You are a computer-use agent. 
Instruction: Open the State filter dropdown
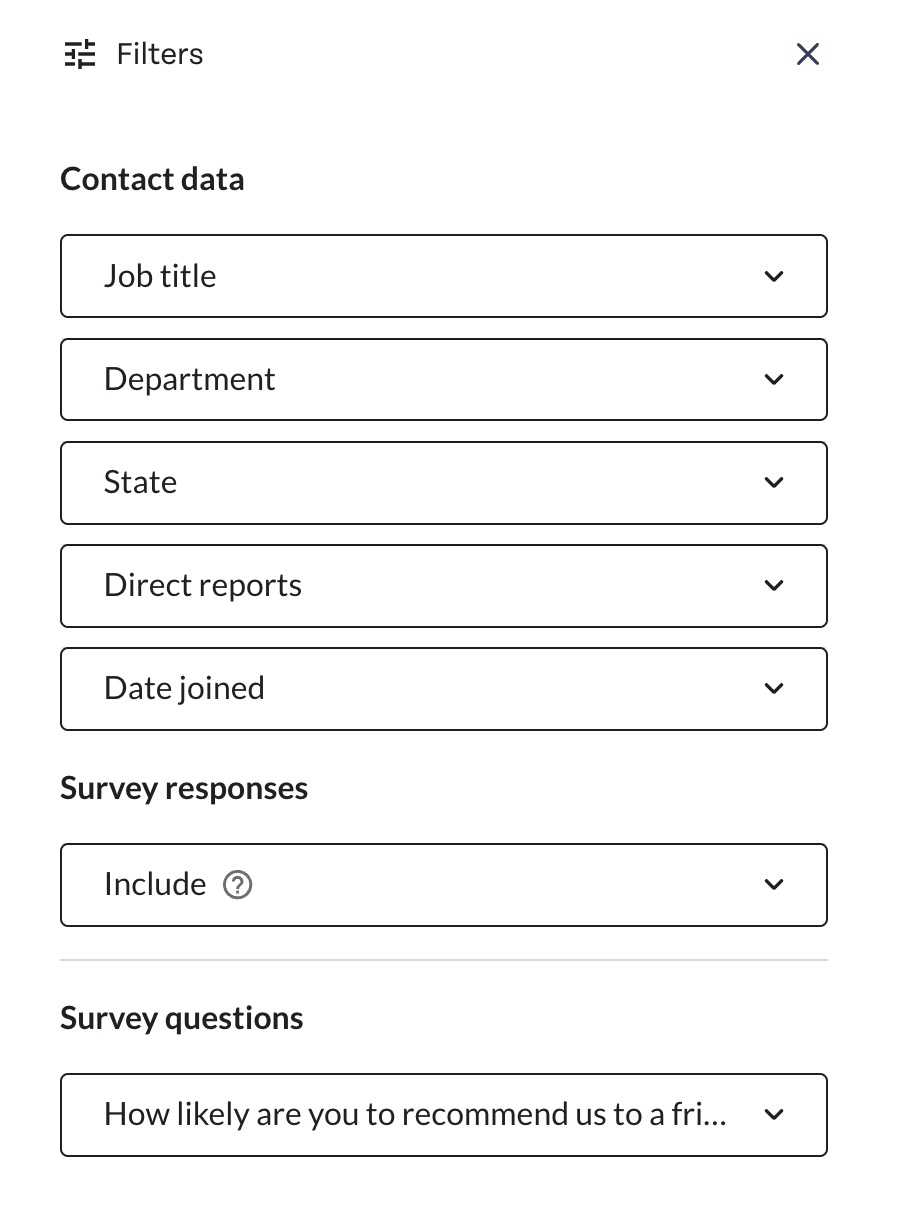[444, 482]
